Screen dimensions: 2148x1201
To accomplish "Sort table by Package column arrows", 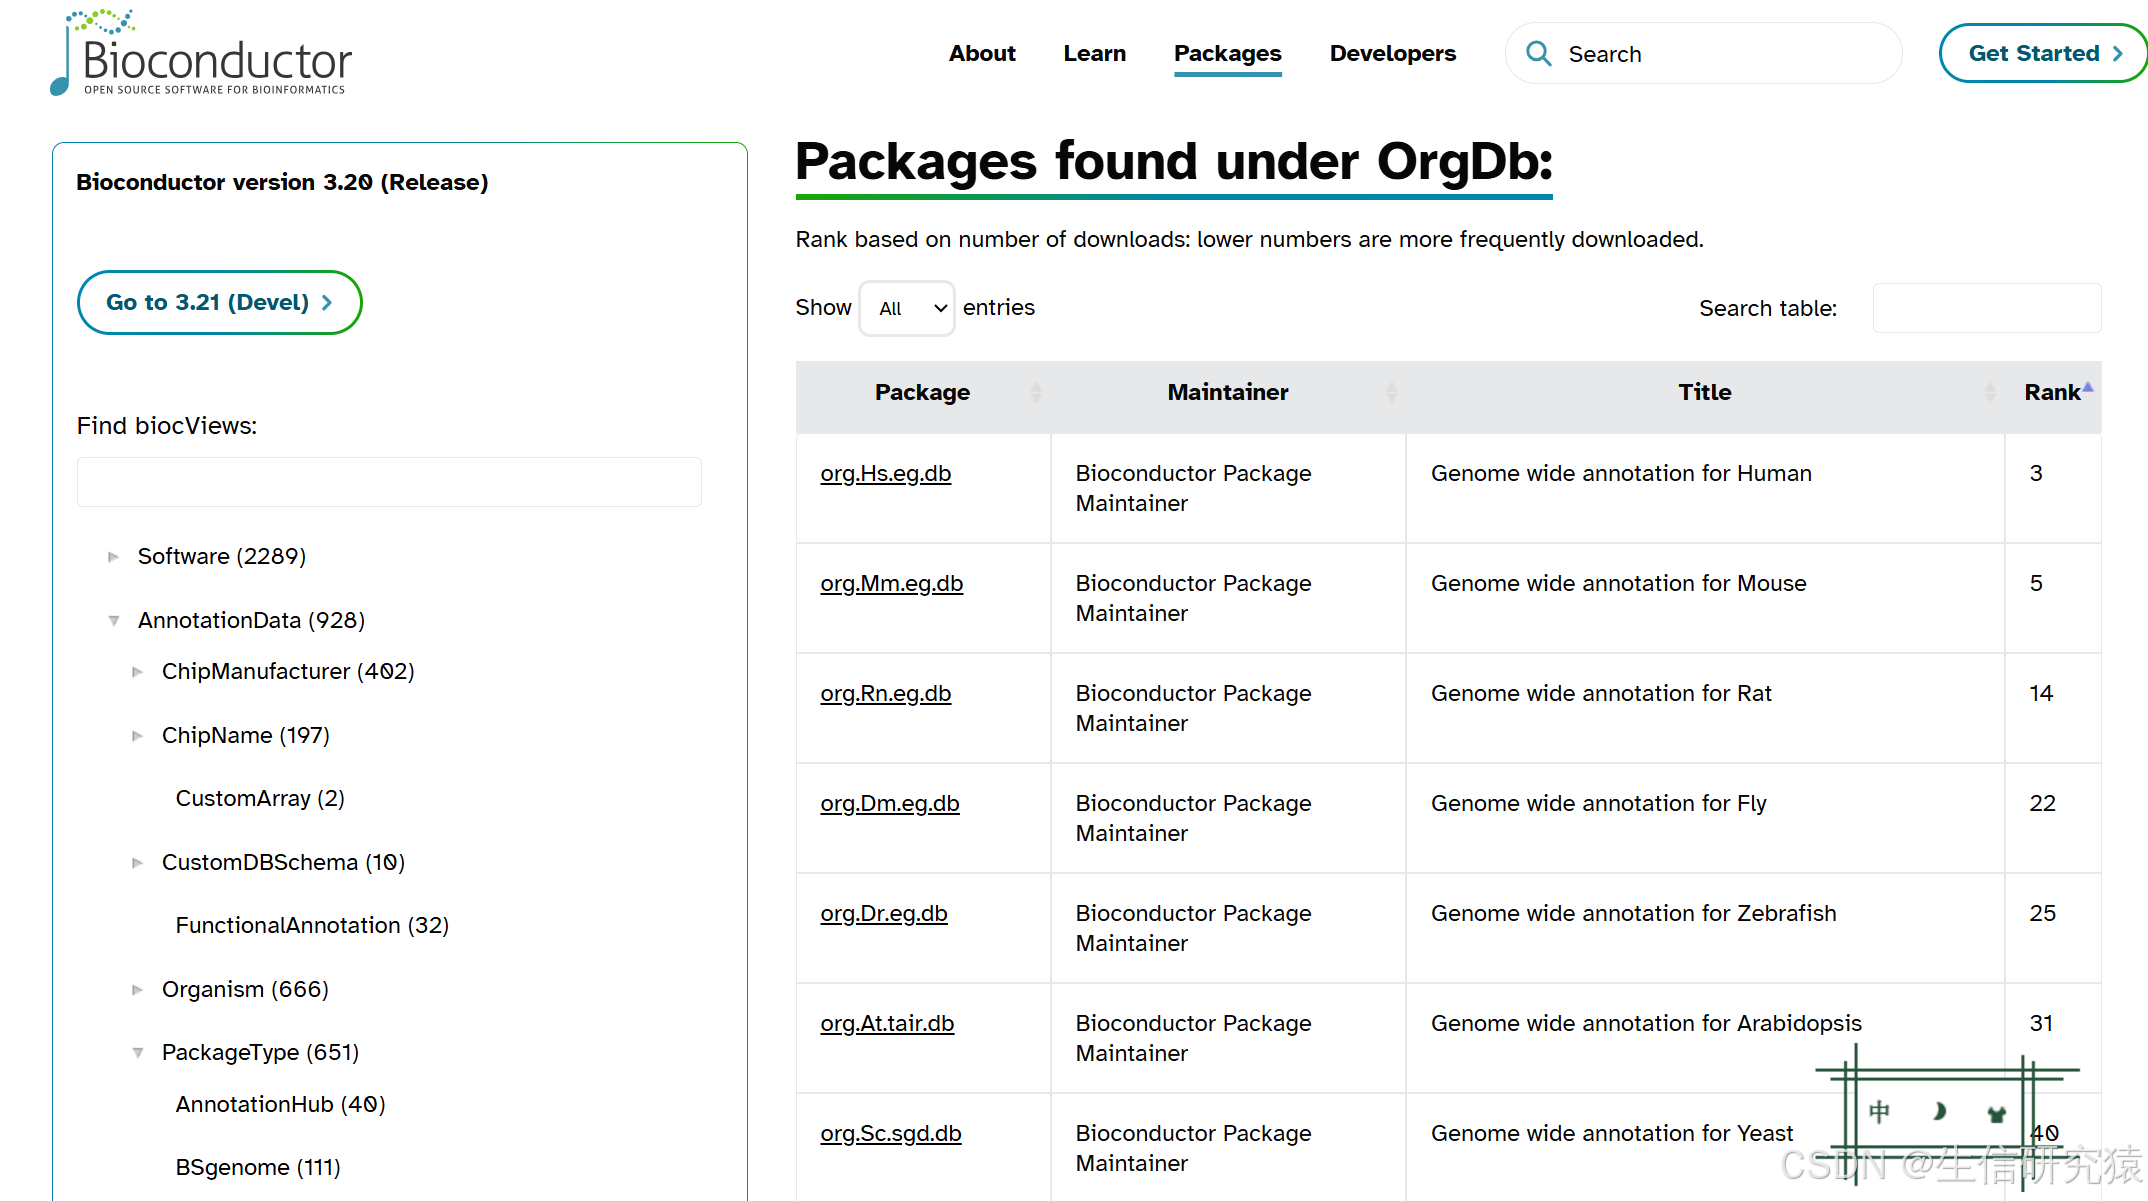I will click(x=1036, y=393).
